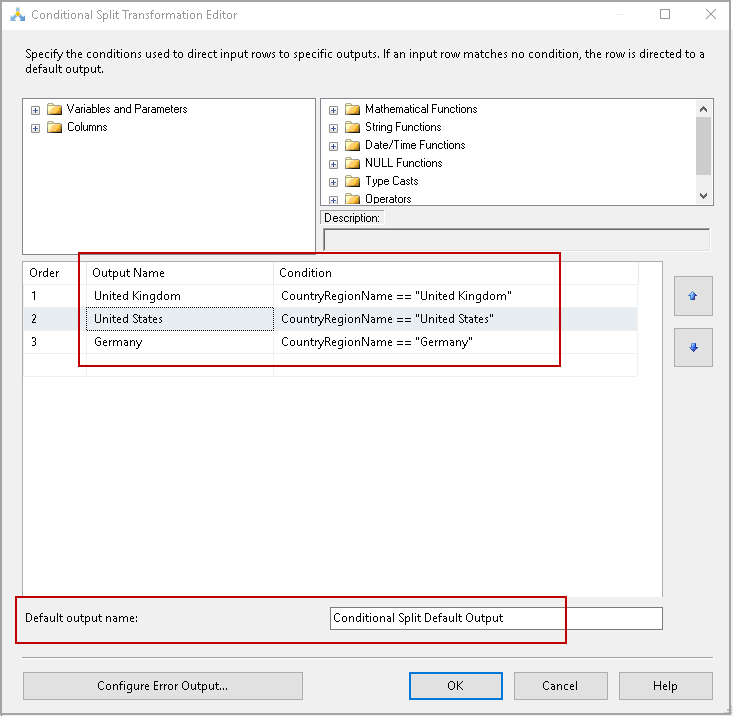Viewport: 733px width, 716px height.
Task: Click the functions list scrollbar thumb
Action: coord(703,146)
